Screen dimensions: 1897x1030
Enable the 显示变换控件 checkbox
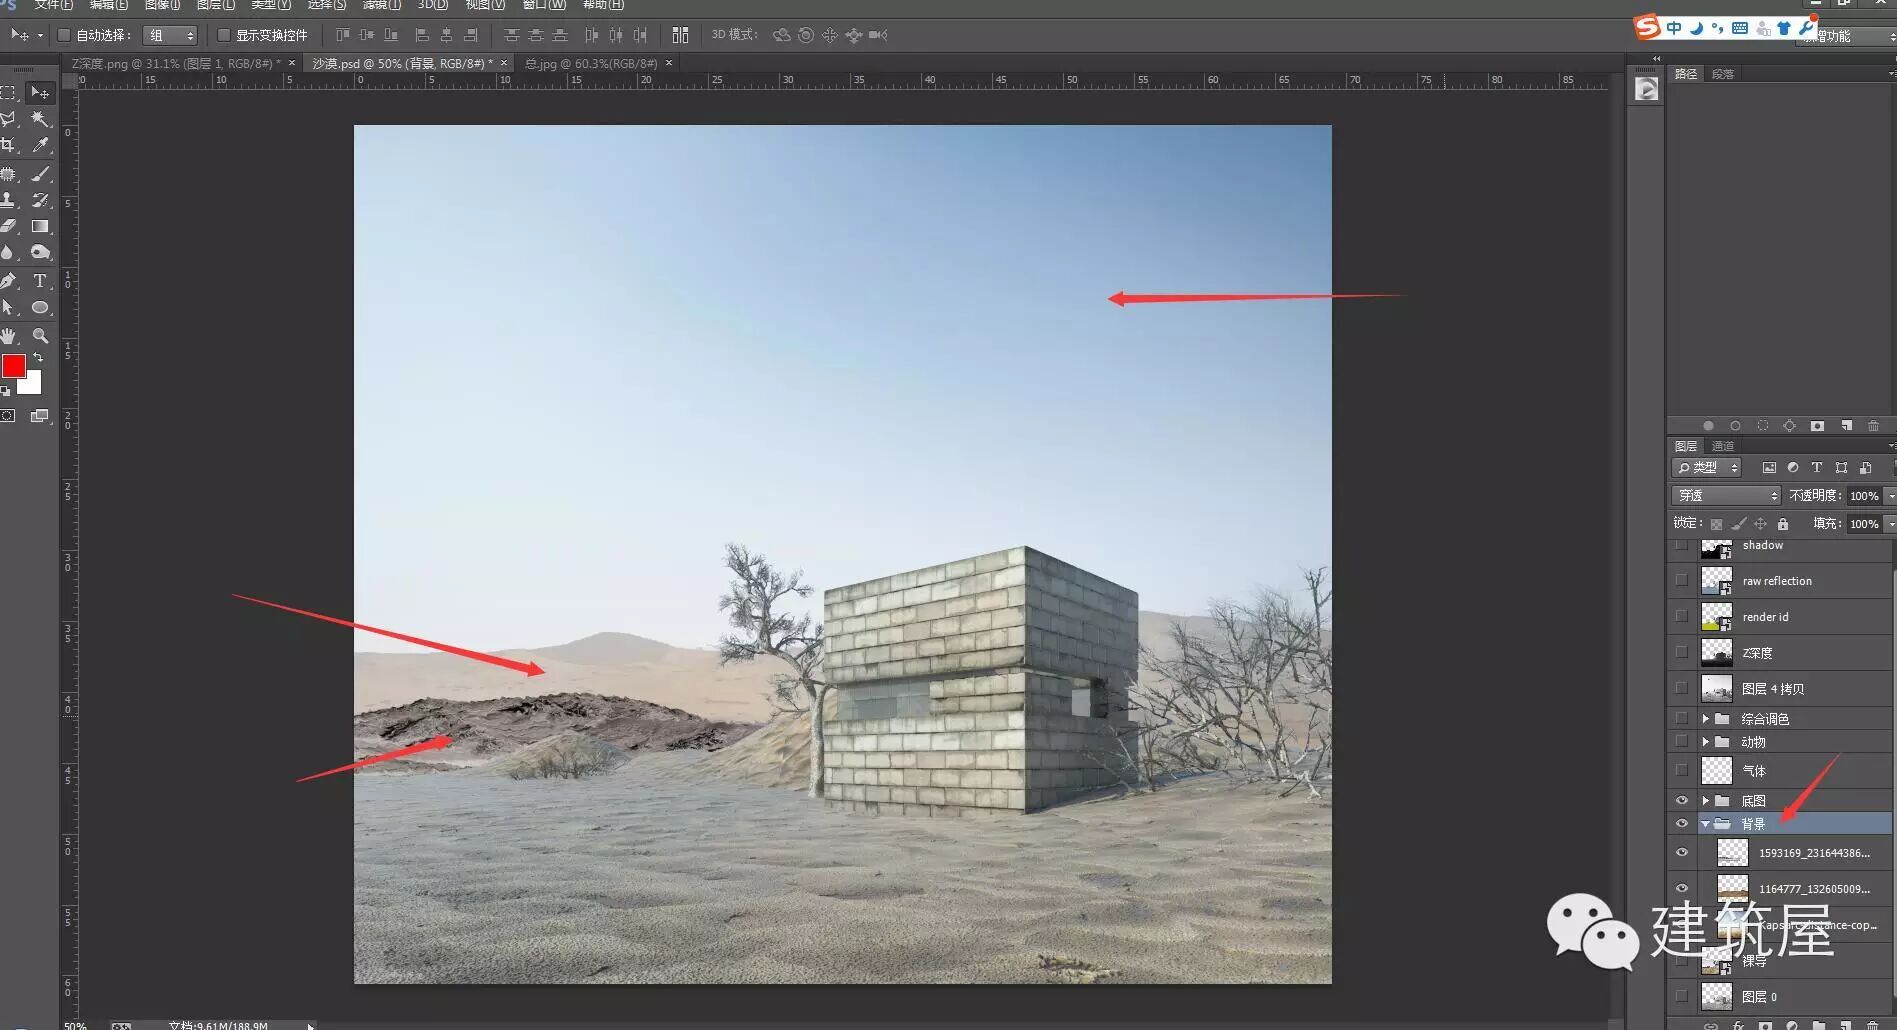click(224, 35)
